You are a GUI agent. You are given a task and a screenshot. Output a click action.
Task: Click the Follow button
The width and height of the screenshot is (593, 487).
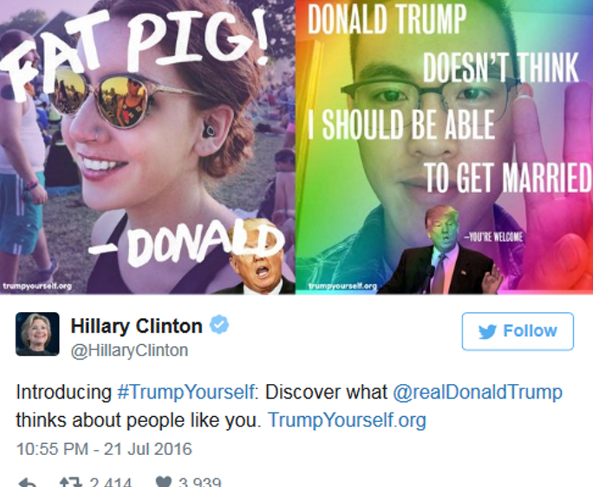tap(517, 331)
